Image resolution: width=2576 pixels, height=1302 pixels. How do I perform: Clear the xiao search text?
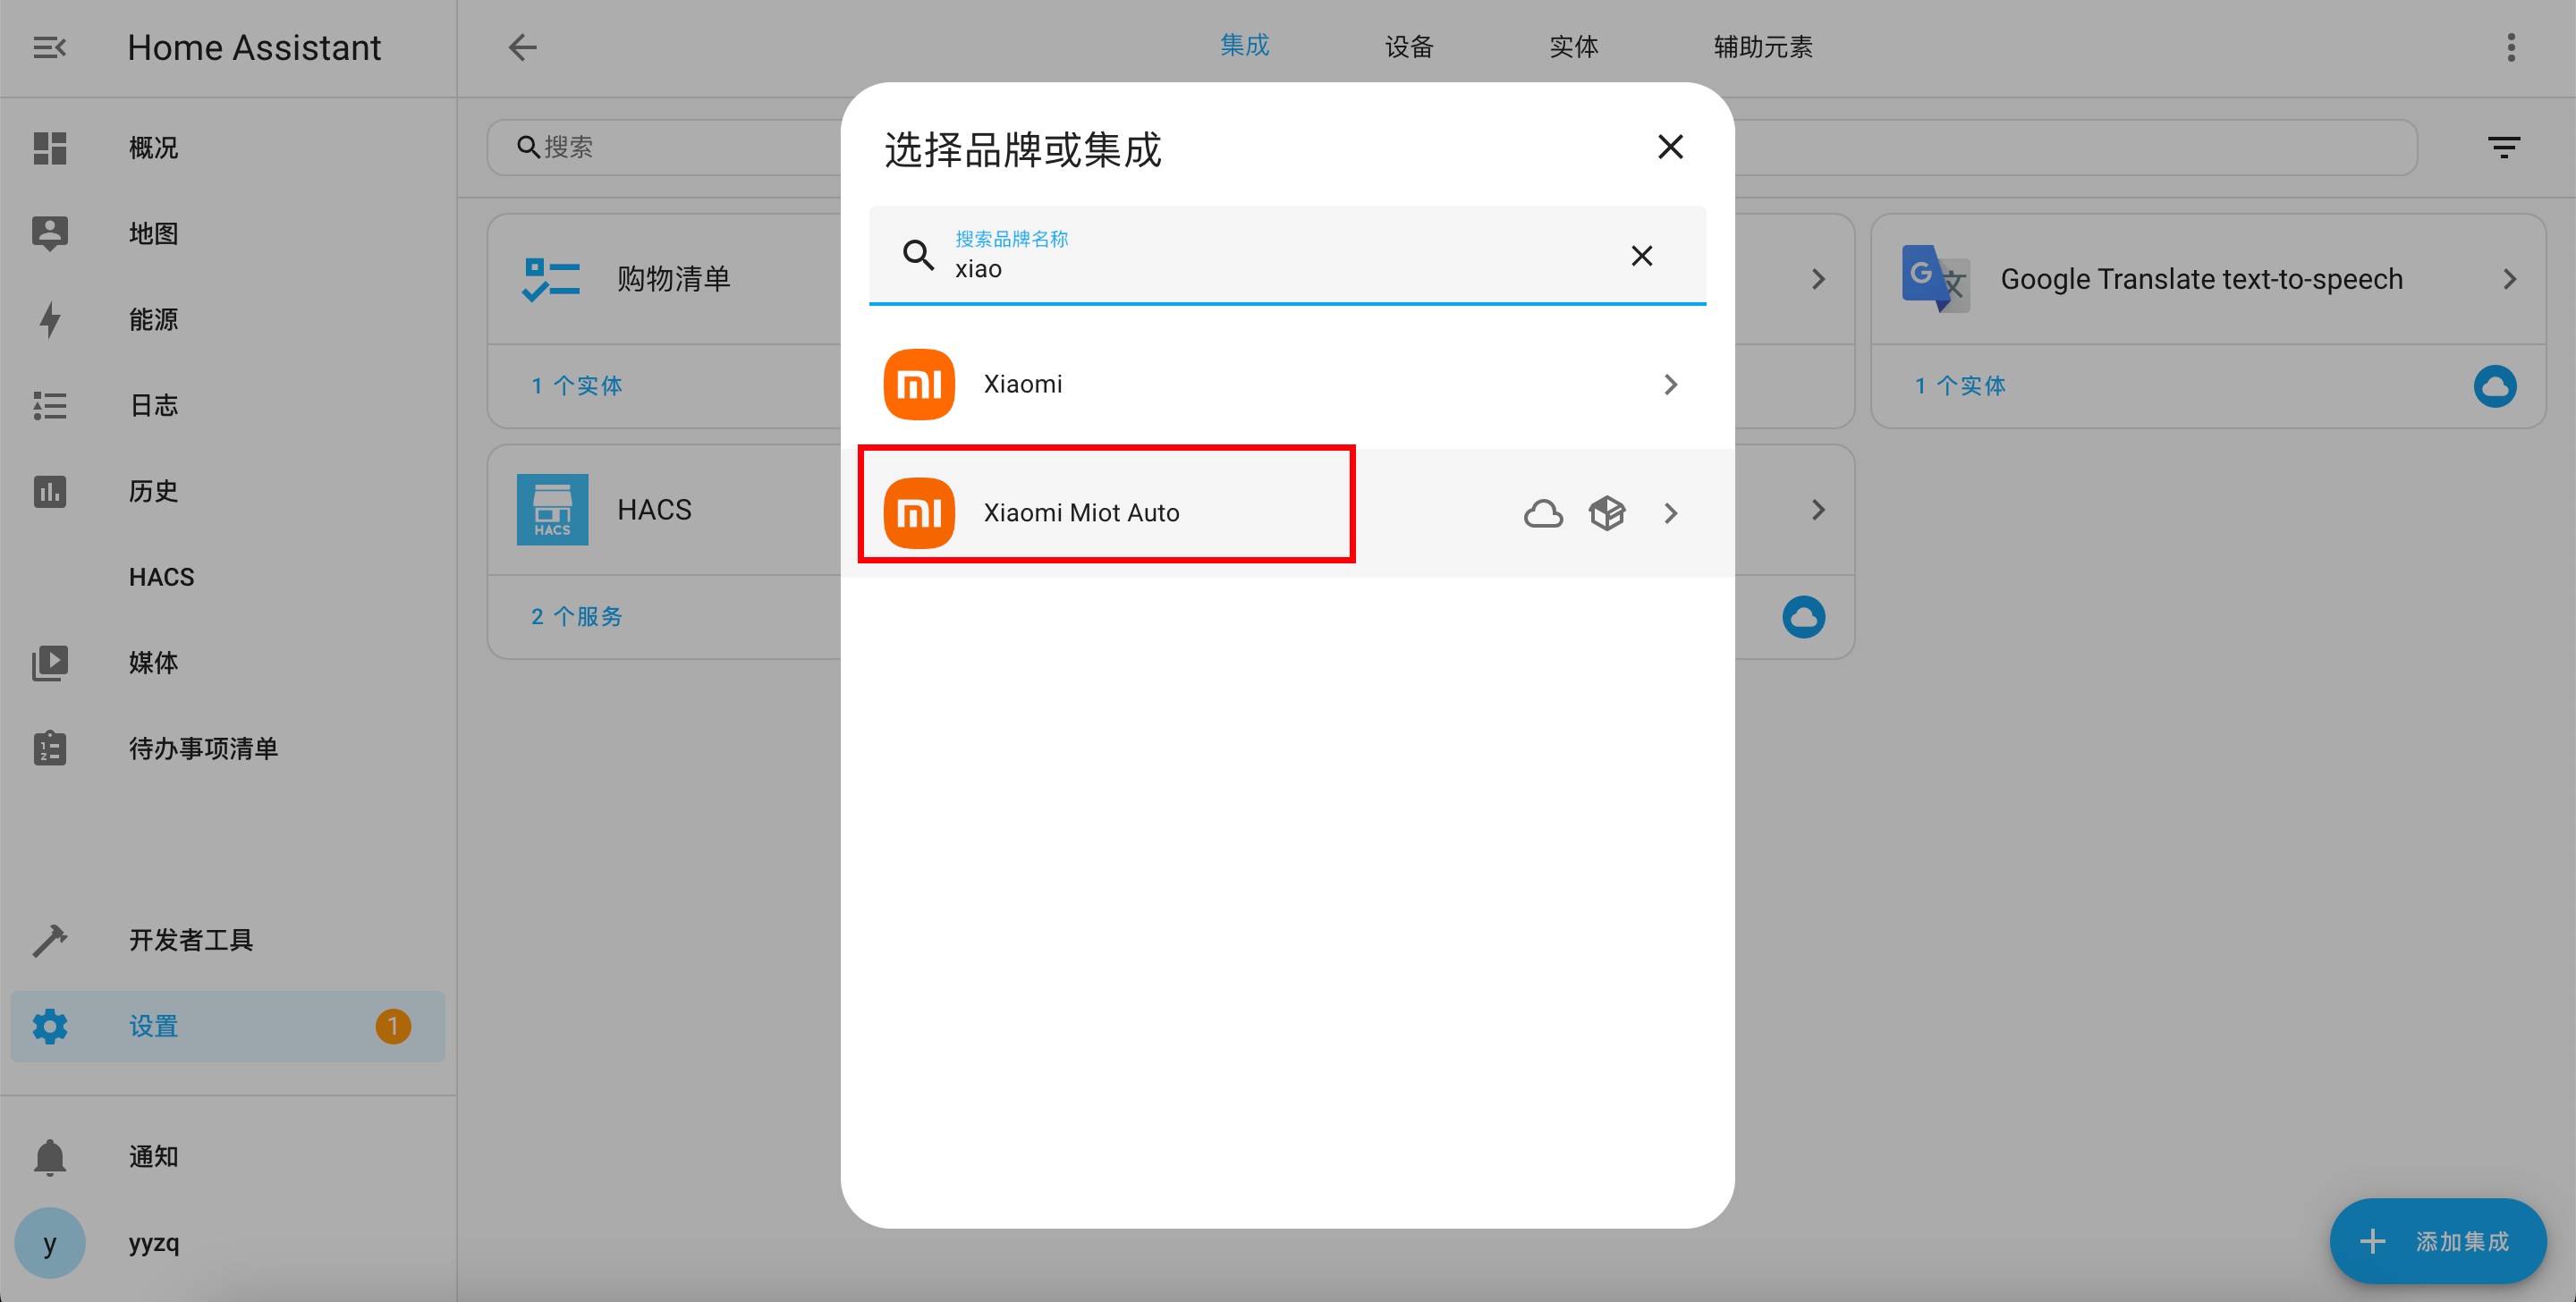pos(1641,255)
